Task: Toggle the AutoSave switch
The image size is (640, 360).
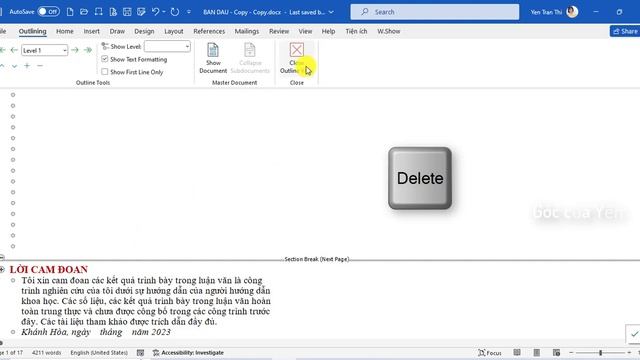Action: pyautogui.click(x=48, y=12)
